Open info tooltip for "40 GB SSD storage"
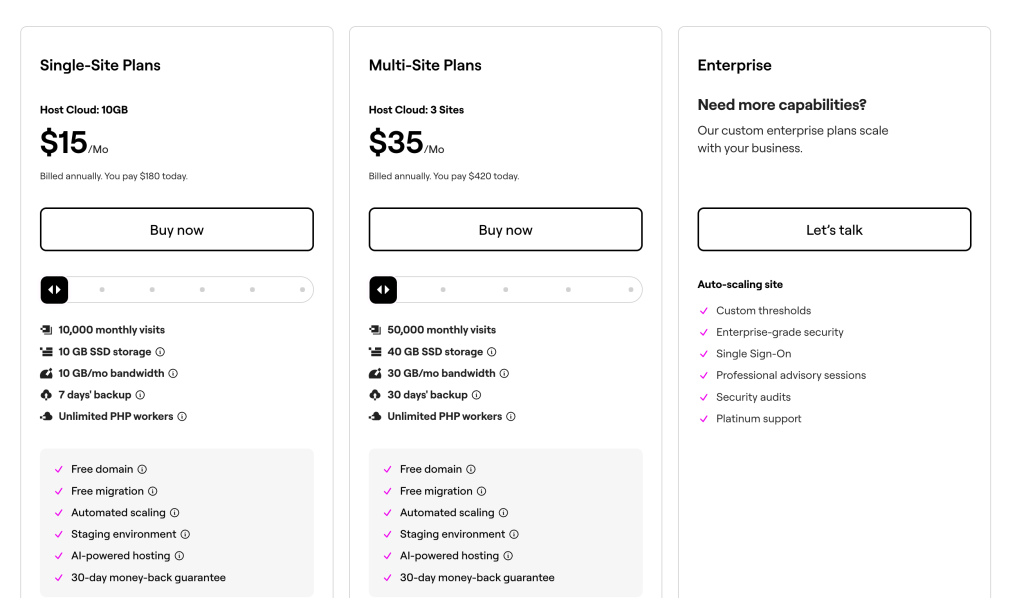The width and height of the screenshot is (1024, 598). coord(490,351)
